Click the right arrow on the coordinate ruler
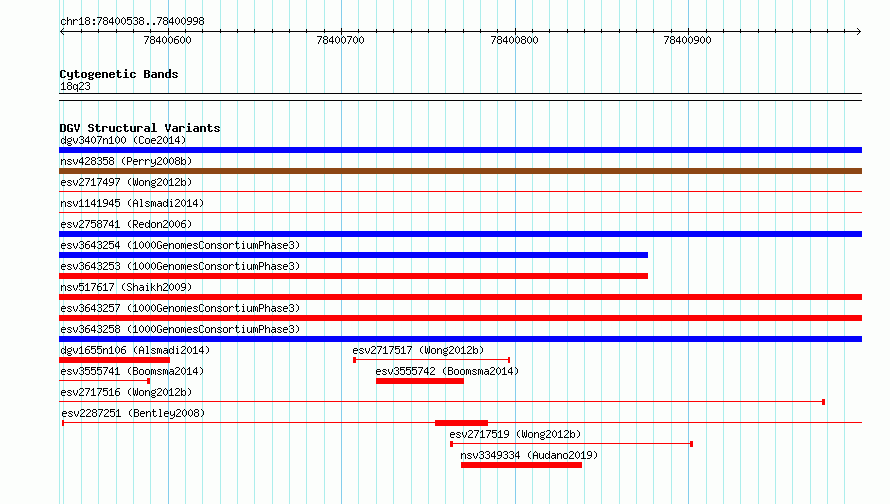This screenshot has height=504, width=890. pyautogui.click(x=858, y=31)
